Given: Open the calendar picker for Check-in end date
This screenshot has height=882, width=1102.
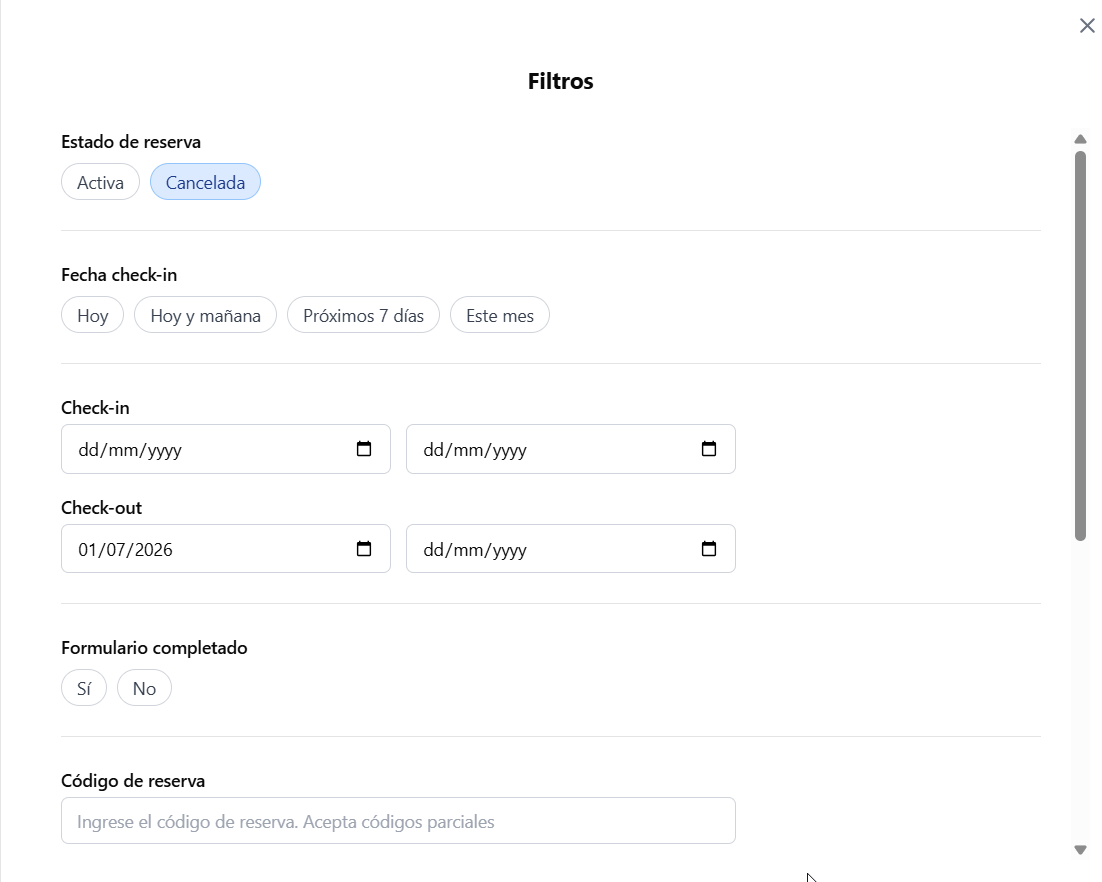Looking at the screenshot, I should [x=709, y=449].
